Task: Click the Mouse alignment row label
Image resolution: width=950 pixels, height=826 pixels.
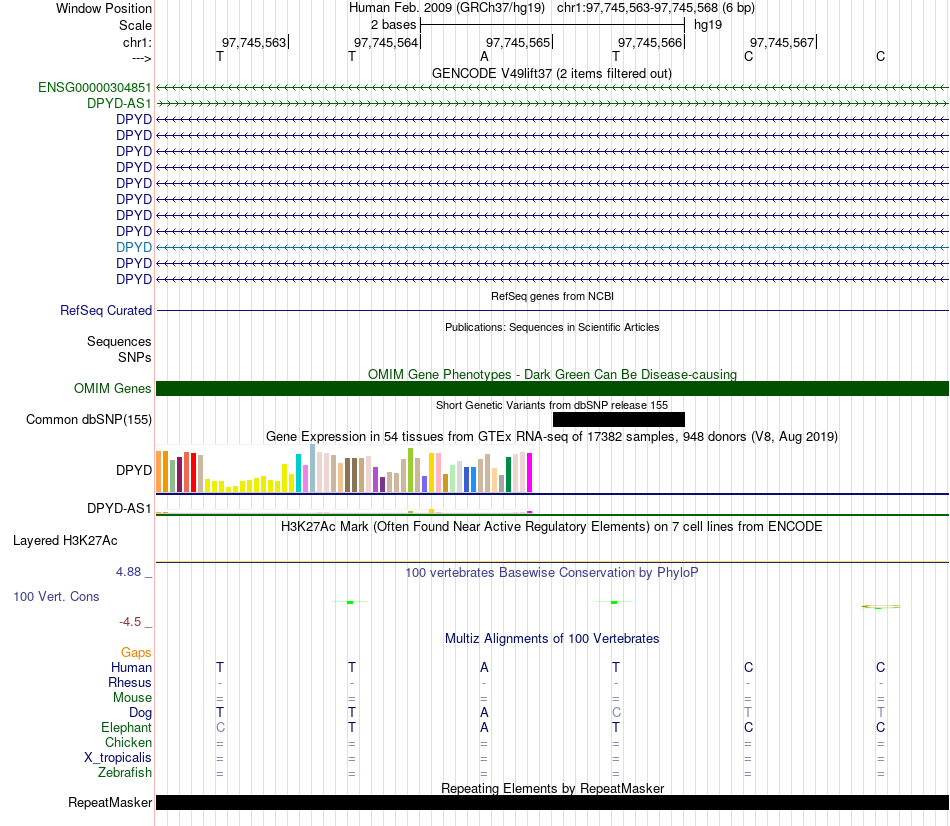Action: [x=132, y=698]
